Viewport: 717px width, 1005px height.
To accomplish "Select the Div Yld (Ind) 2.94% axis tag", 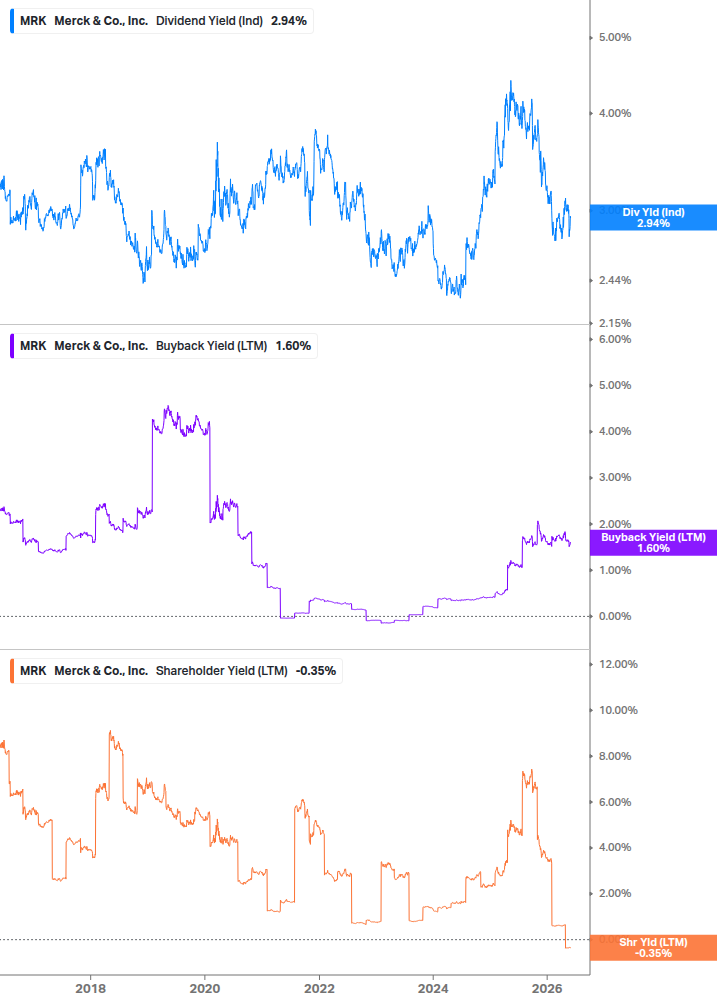I will (653, 218).
